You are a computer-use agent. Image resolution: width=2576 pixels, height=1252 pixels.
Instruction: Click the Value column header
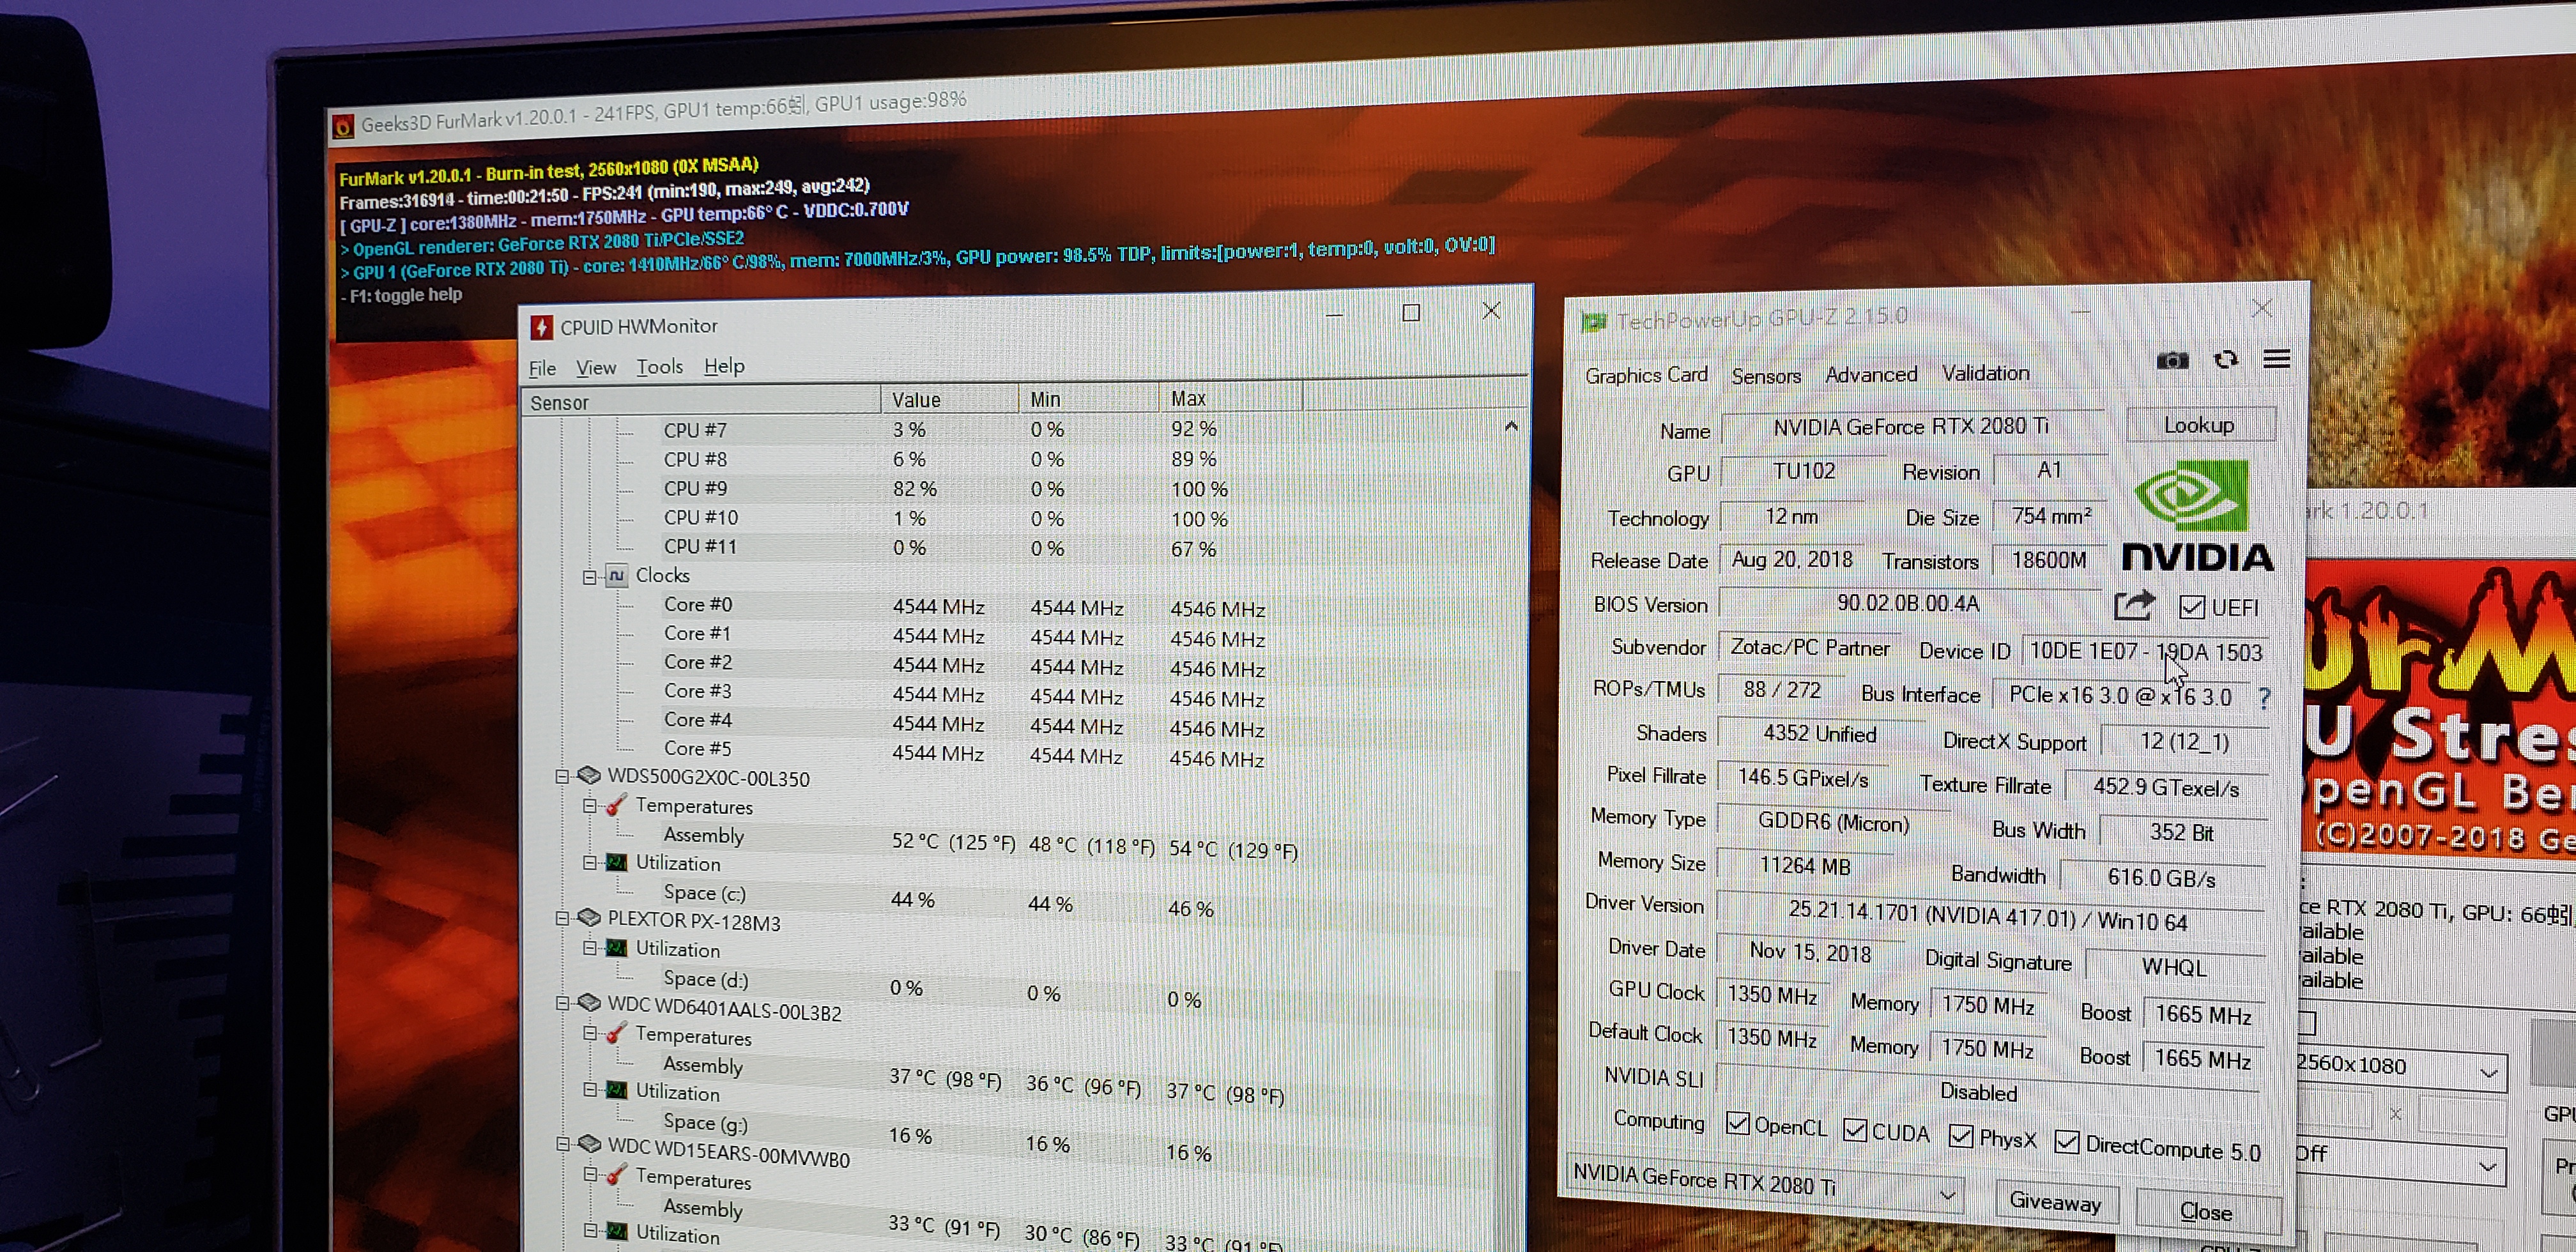point(949,400)
